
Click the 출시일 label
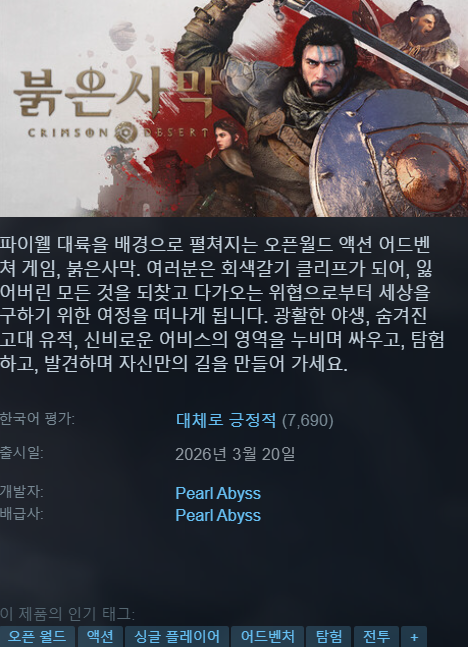coord(21,453)
